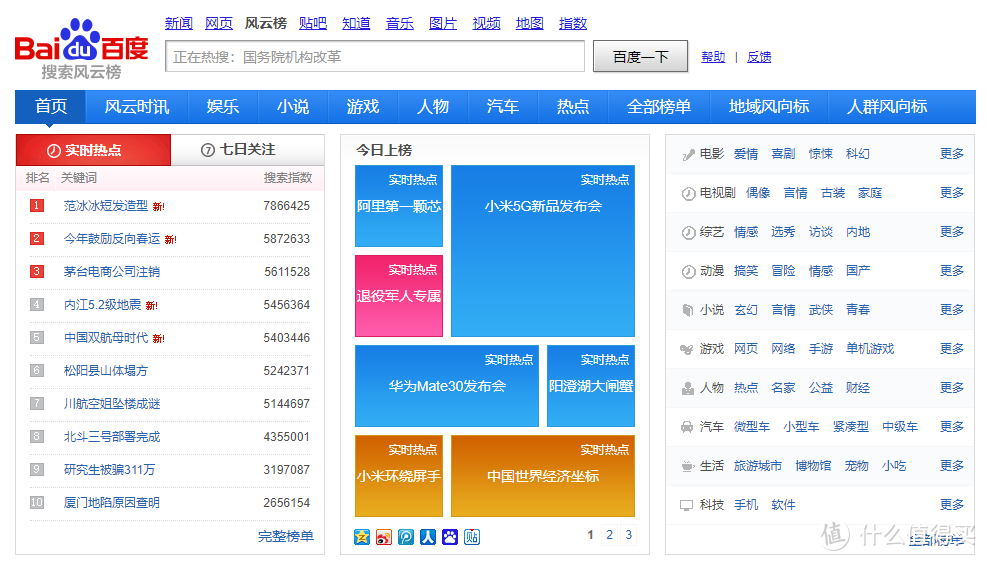987x561 pixels.
Task: Click the 人物 person icon in the category list
Action: tap(687, 388)
